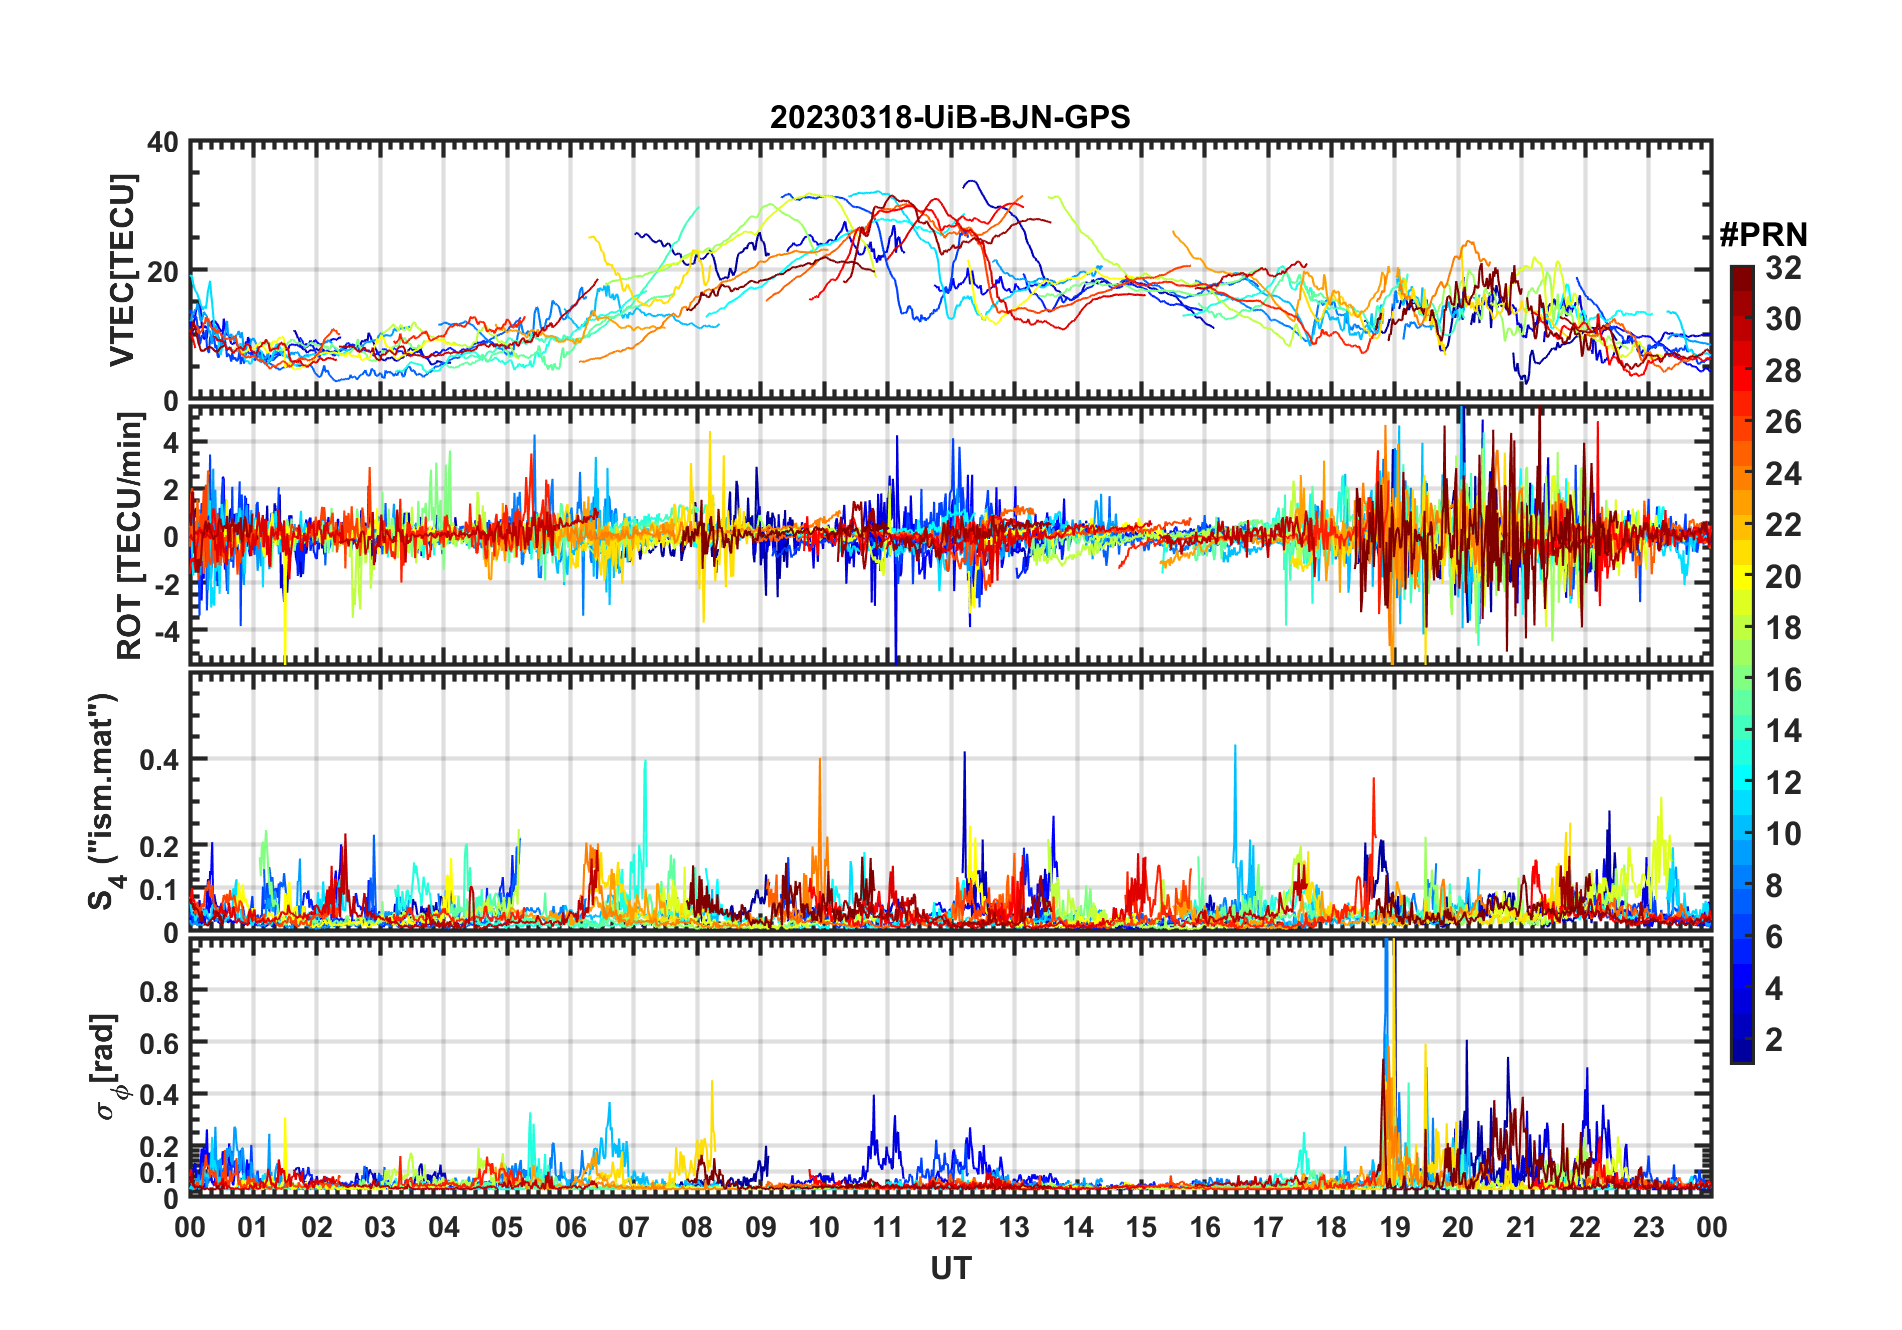
Task: Click the VTEC axis tick 40
Action: 163,143
